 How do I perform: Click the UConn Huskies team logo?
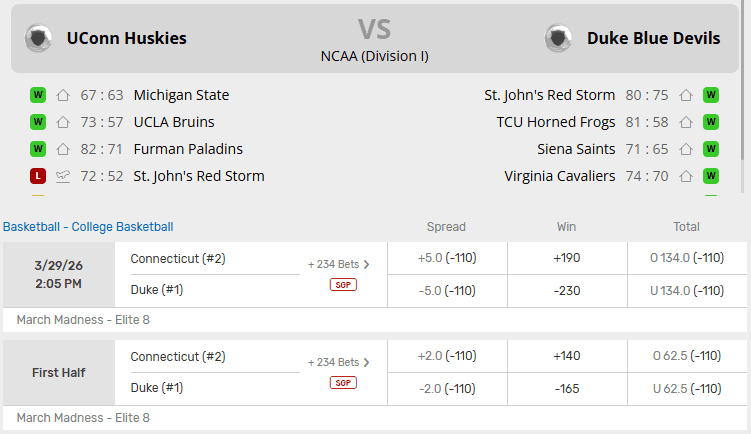(x=39, y=38)
